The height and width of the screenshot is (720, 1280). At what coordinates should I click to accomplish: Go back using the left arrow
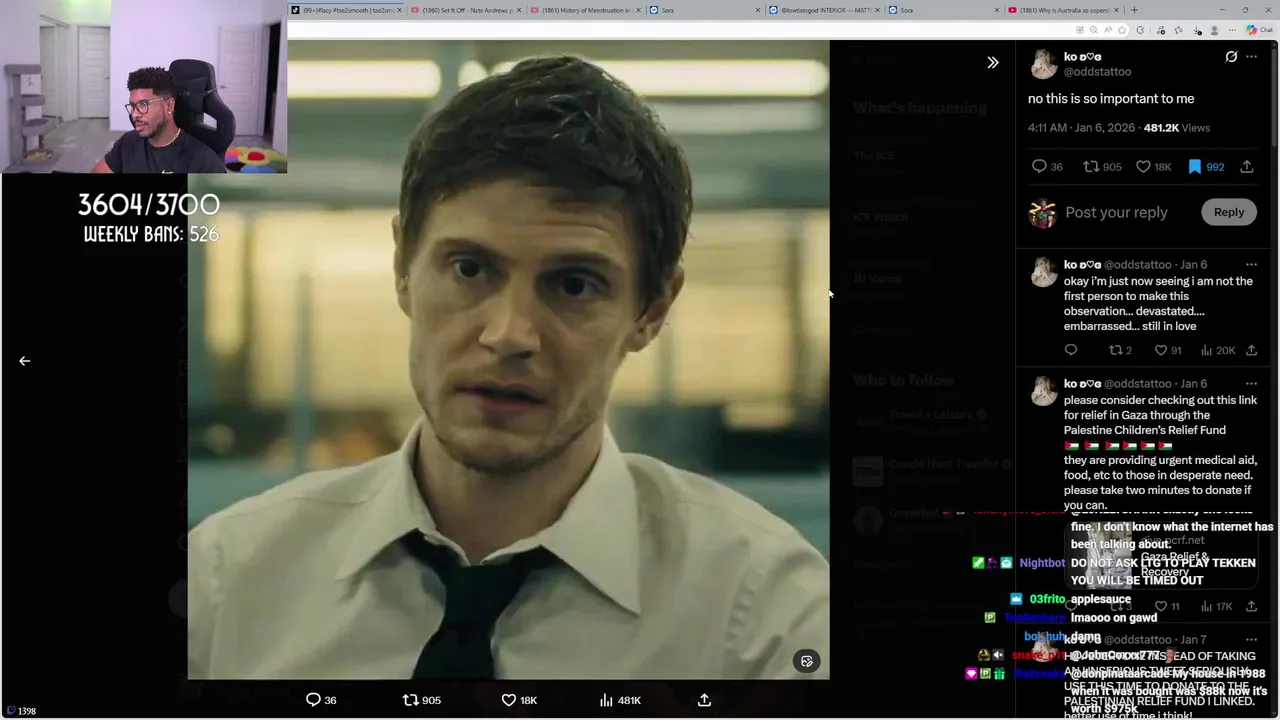point(25,361)
